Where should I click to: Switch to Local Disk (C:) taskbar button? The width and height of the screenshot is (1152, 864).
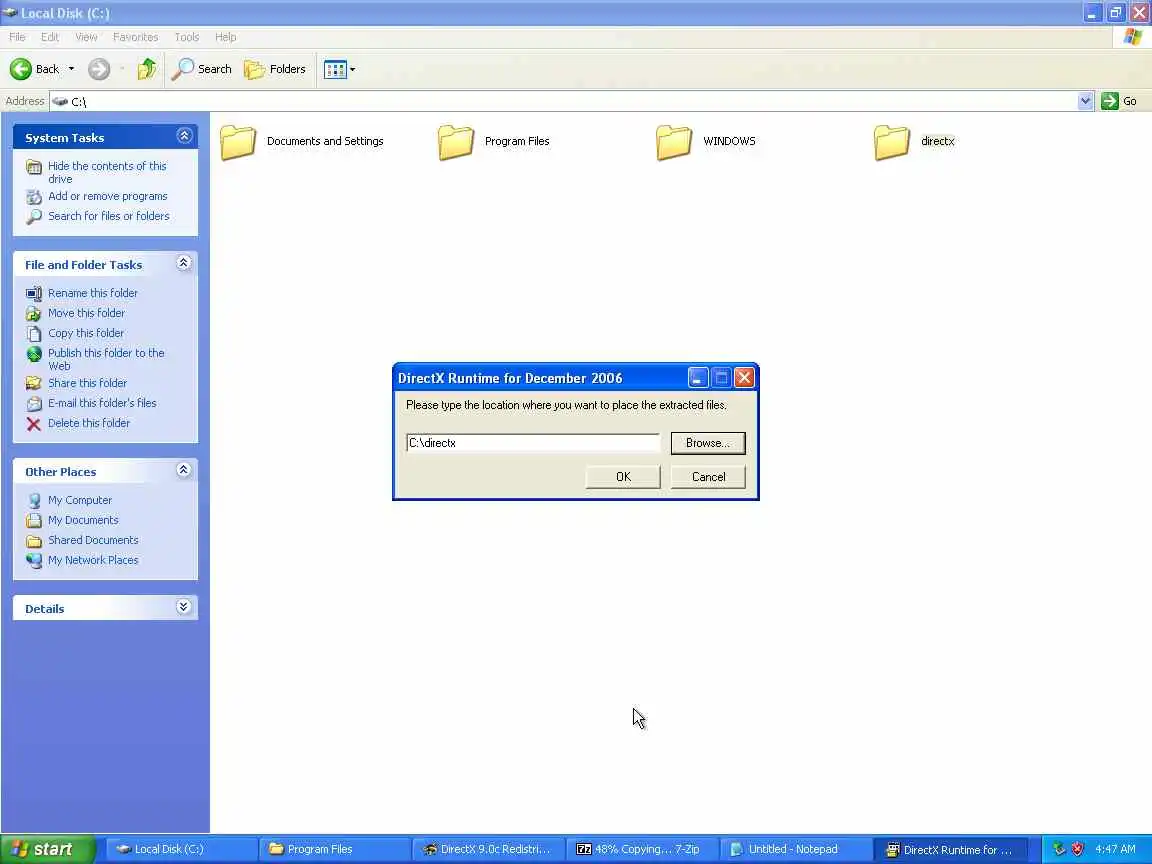point(180,849)
